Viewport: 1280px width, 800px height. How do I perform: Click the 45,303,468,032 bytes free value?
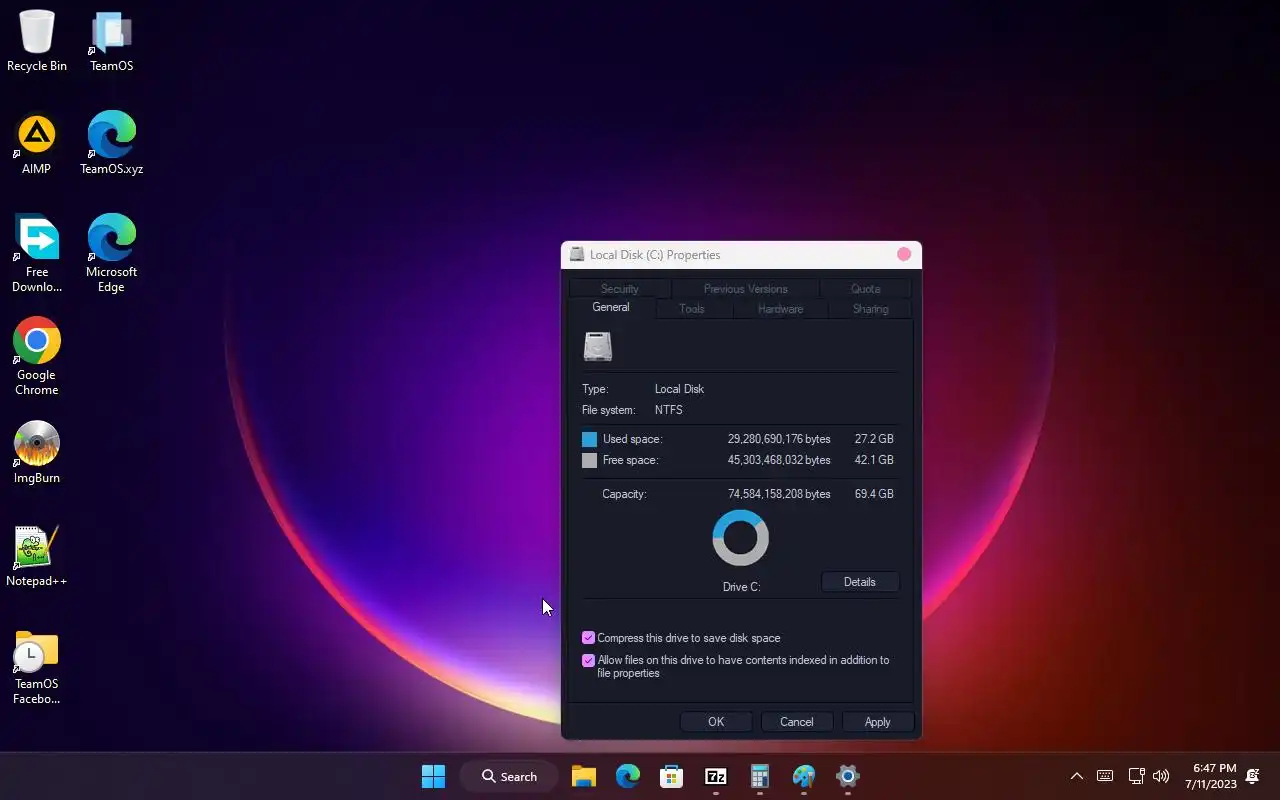click(x=779, y=460)
